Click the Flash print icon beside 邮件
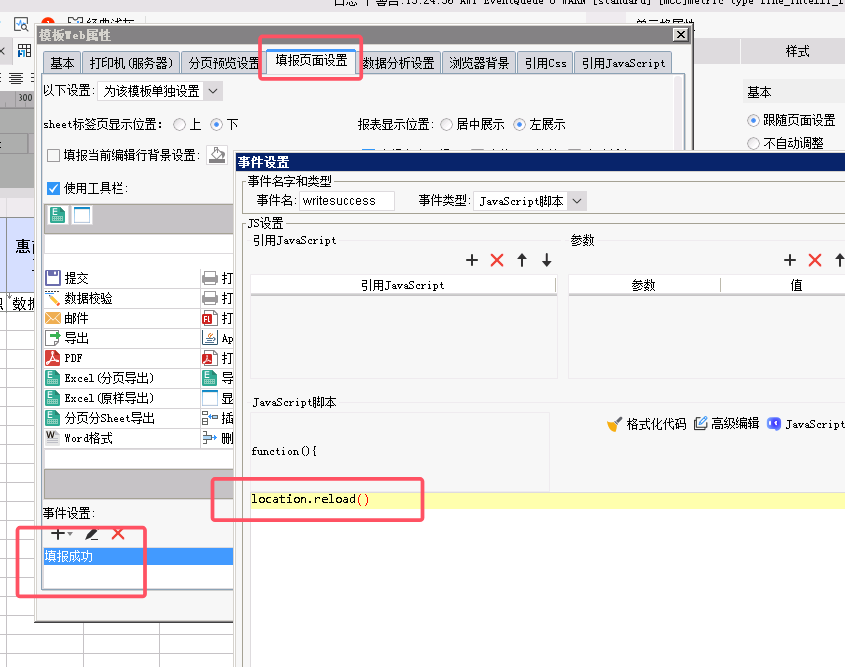 point(210,318)
